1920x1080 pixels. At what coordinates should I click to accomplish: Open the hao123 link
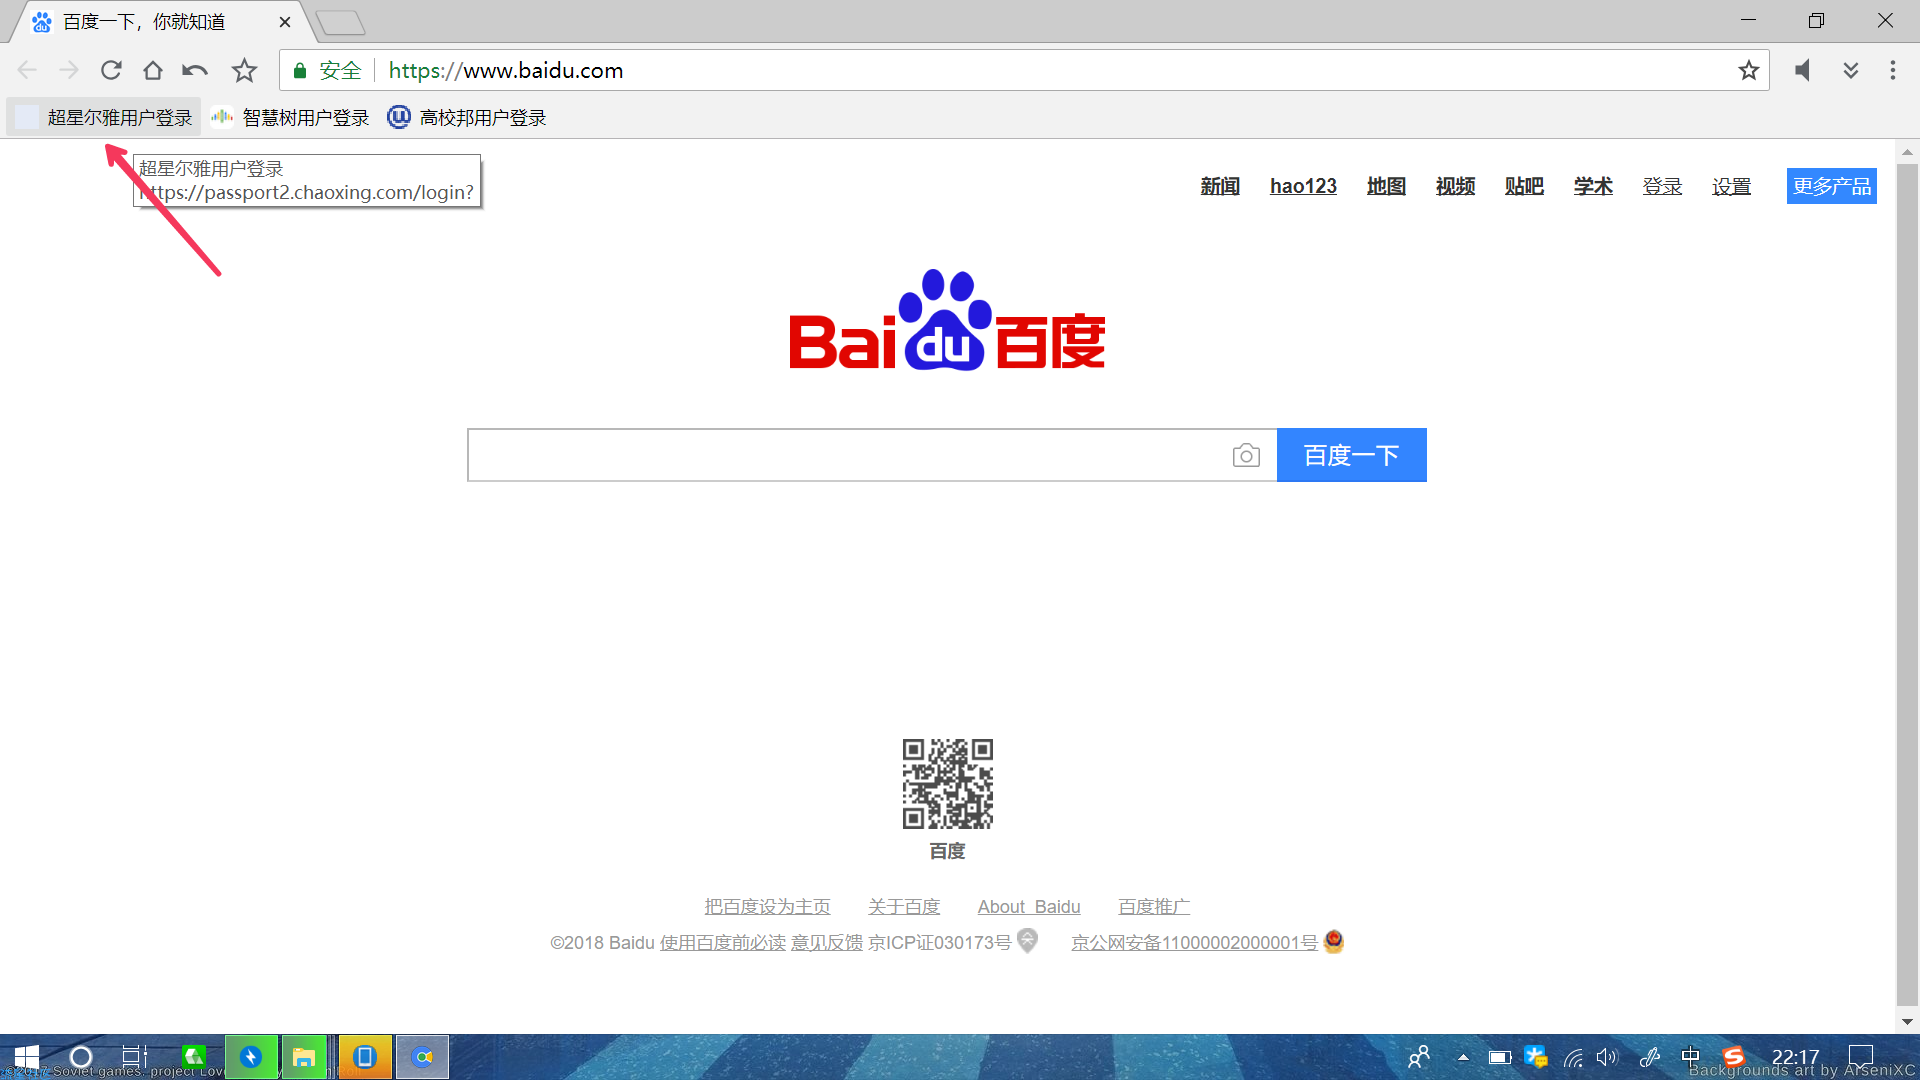[1303, 186]
